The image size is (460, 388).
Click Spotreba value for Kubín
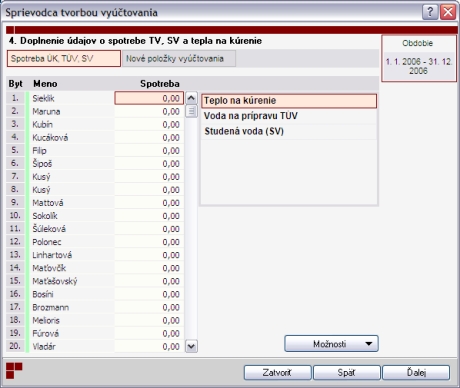point(149,124)
